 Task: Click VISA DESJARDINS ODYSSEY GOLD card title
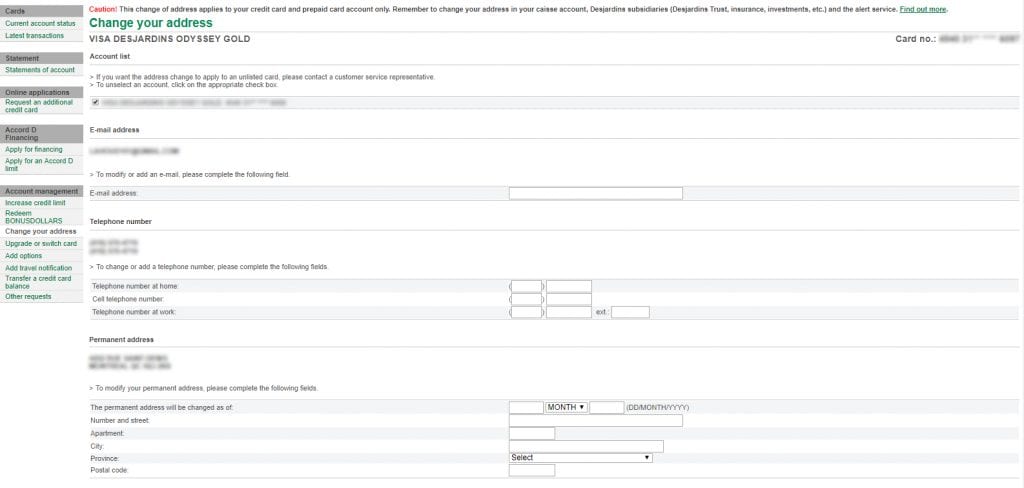click(170, 39)
